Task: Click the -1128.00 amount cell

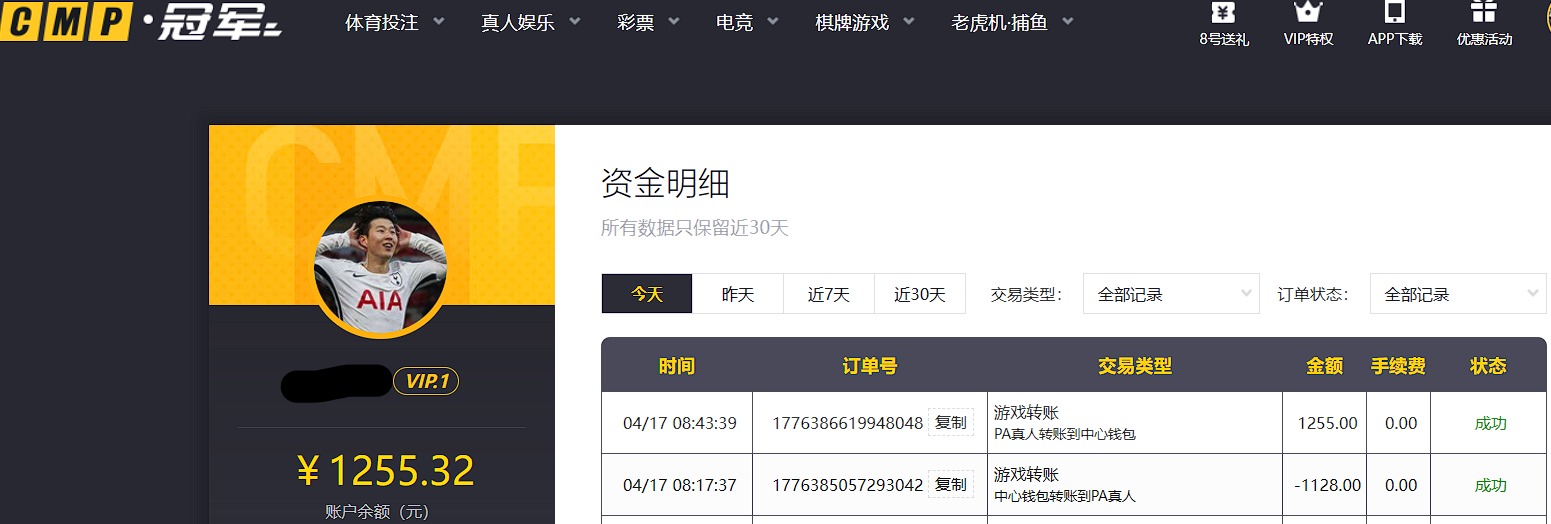Action: point(1327,485)
